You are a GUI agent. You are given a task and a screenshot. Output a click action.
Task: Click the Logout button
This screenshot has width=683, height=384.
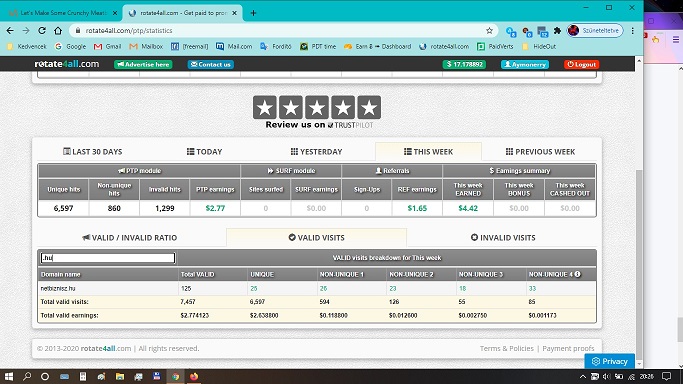pyautogui.click(x=582, y=64)
